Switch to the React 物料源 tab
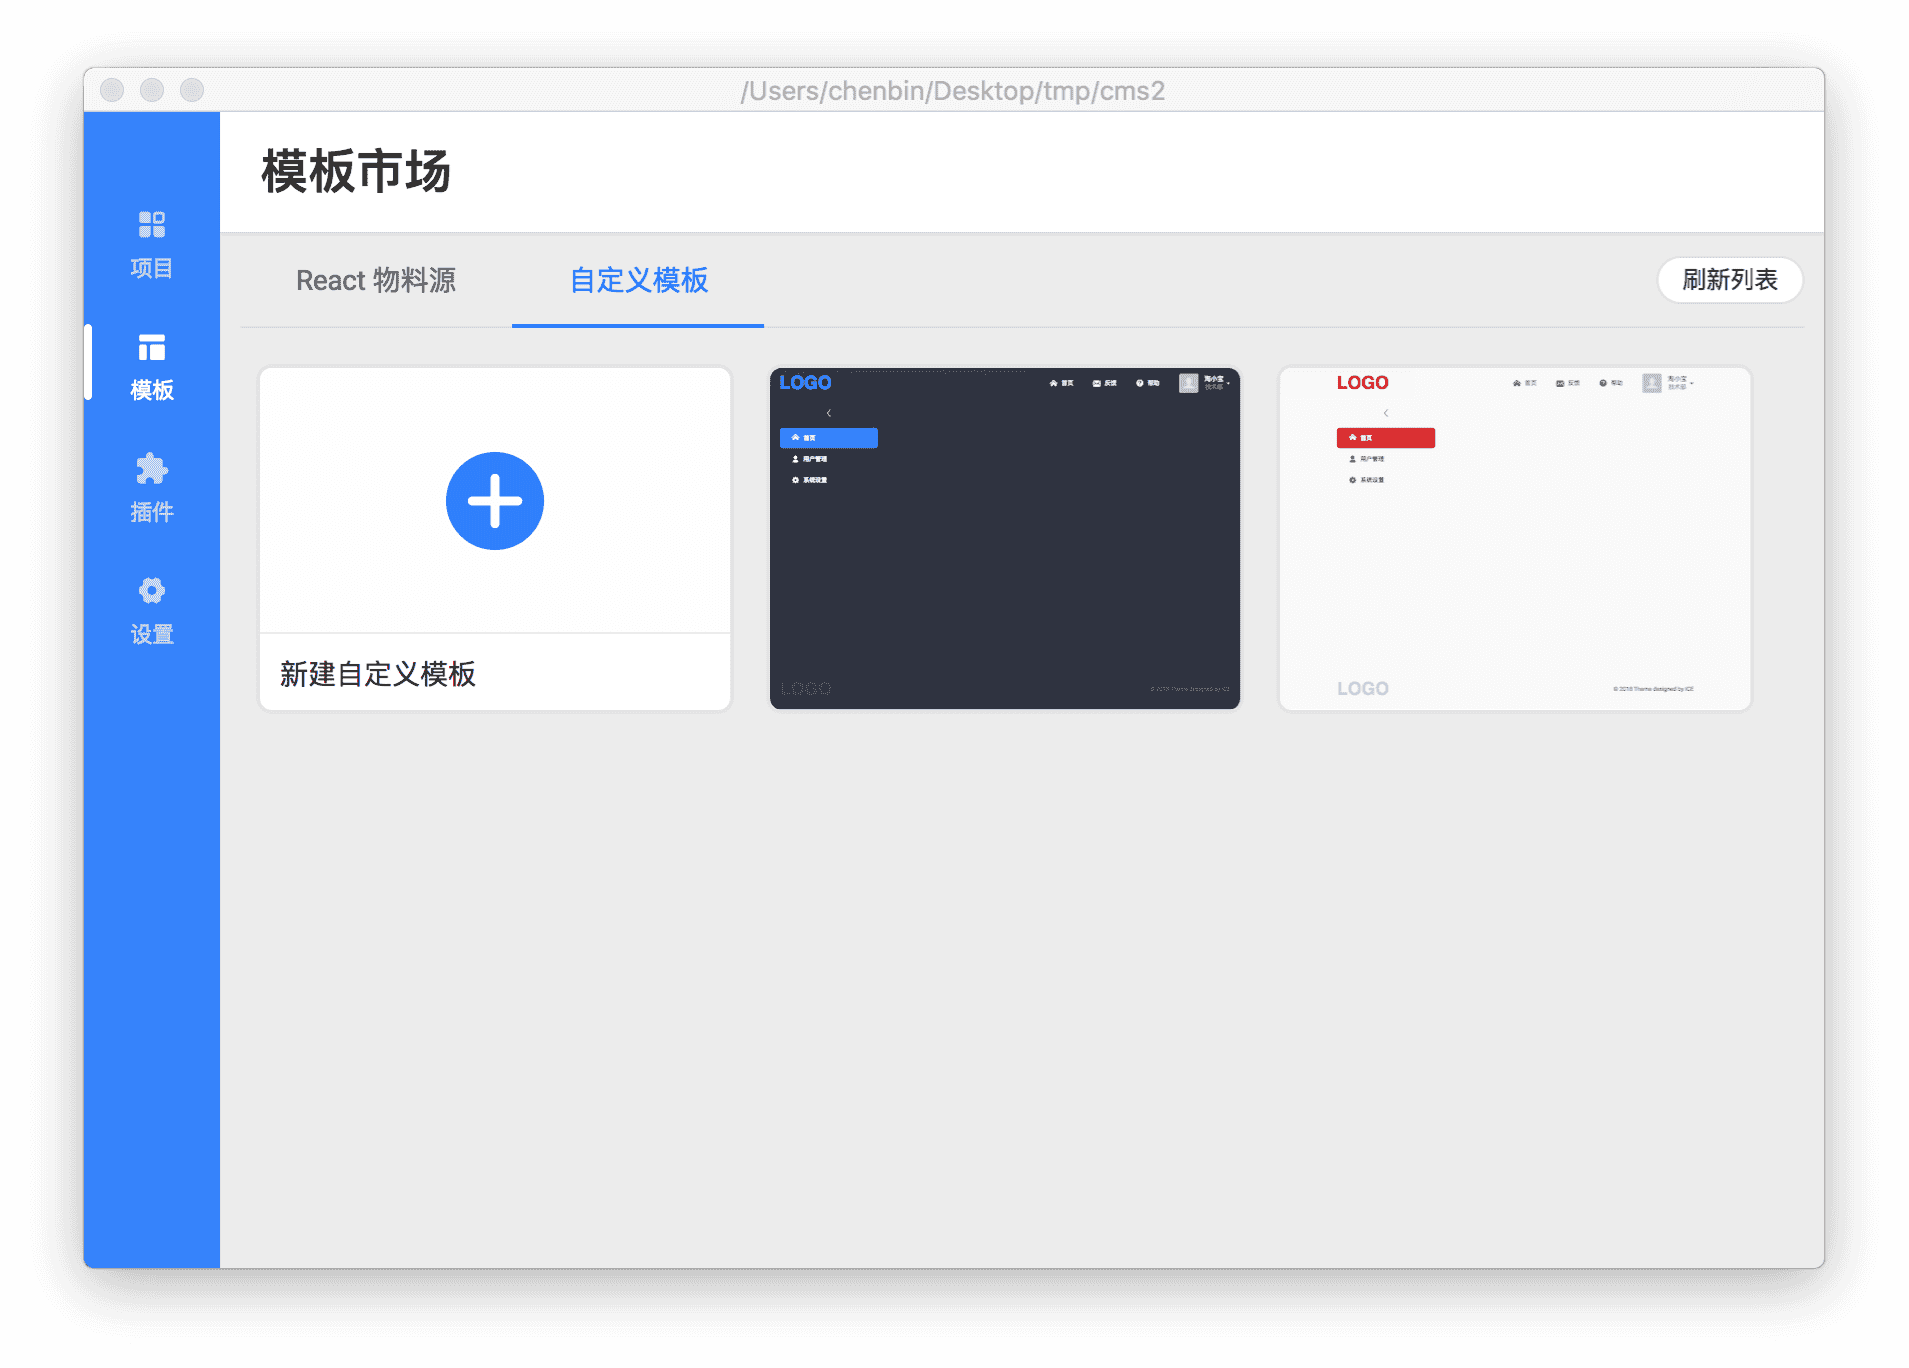The width and height of the screenshot is (1909, 1368). click(375, 281)
